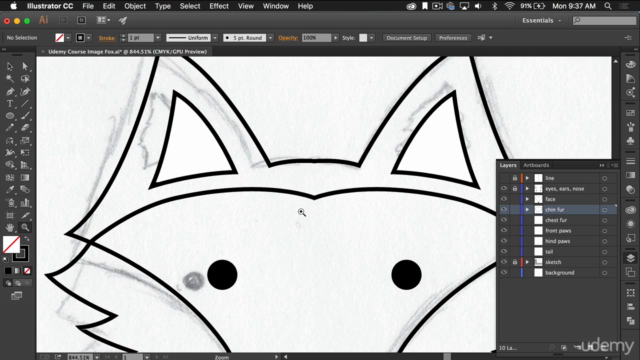Unlock the eyes, ears, nose layer
Viewport: 640px width, 360px height.
click(x=515, y=189)
